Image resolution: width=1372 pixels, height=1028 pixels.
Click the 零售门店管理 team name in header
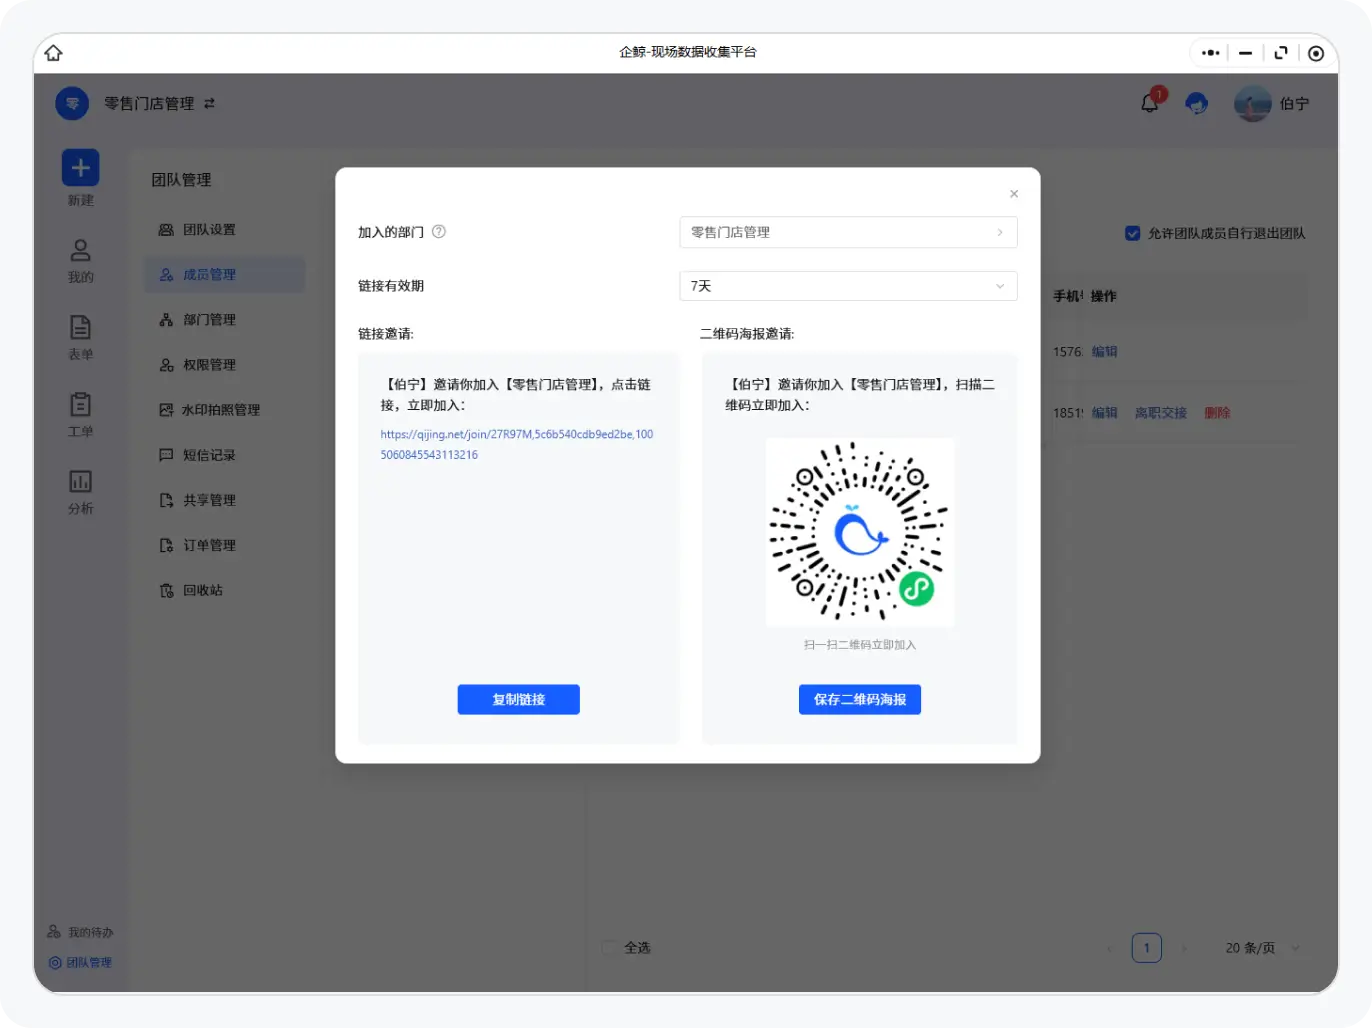click(x=150, y=103)
